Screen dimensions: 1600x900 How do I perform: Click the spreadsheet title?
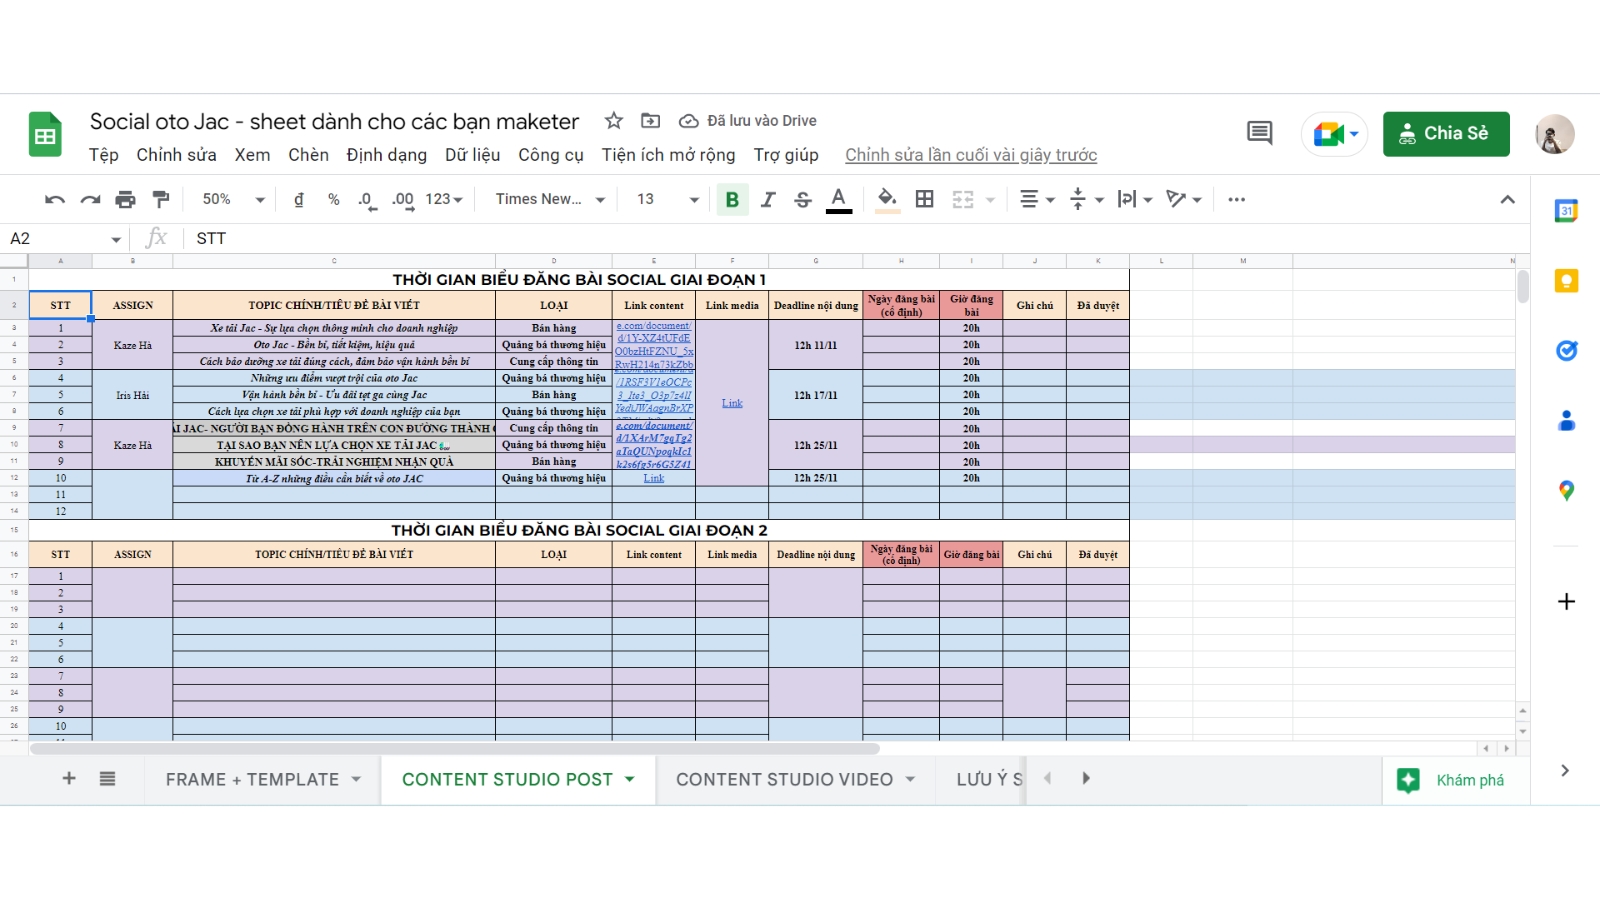pyautogui.click(x=334, y=121)
